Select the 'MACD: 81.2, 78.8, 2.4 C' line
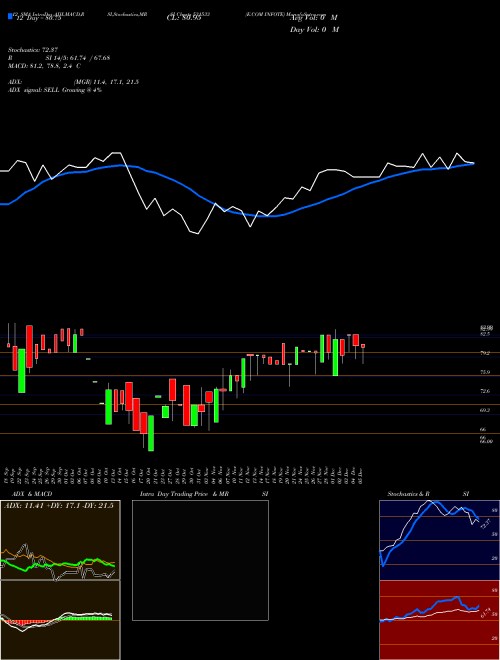 (44, 66)
